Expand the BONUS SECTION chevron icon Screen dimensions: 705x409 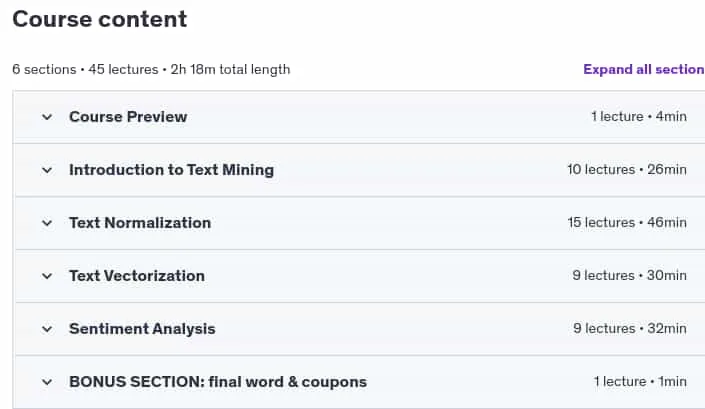(x=47, y=382)
